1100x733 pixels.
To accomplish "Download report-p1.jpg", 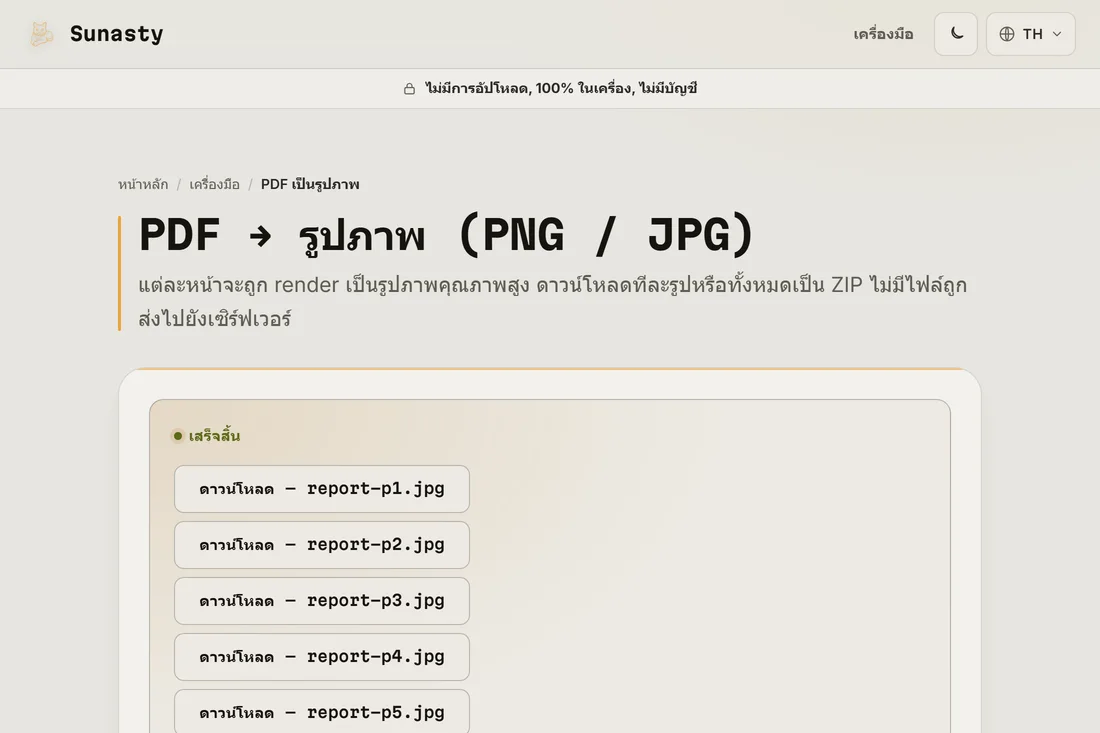I will click(322, 489).
